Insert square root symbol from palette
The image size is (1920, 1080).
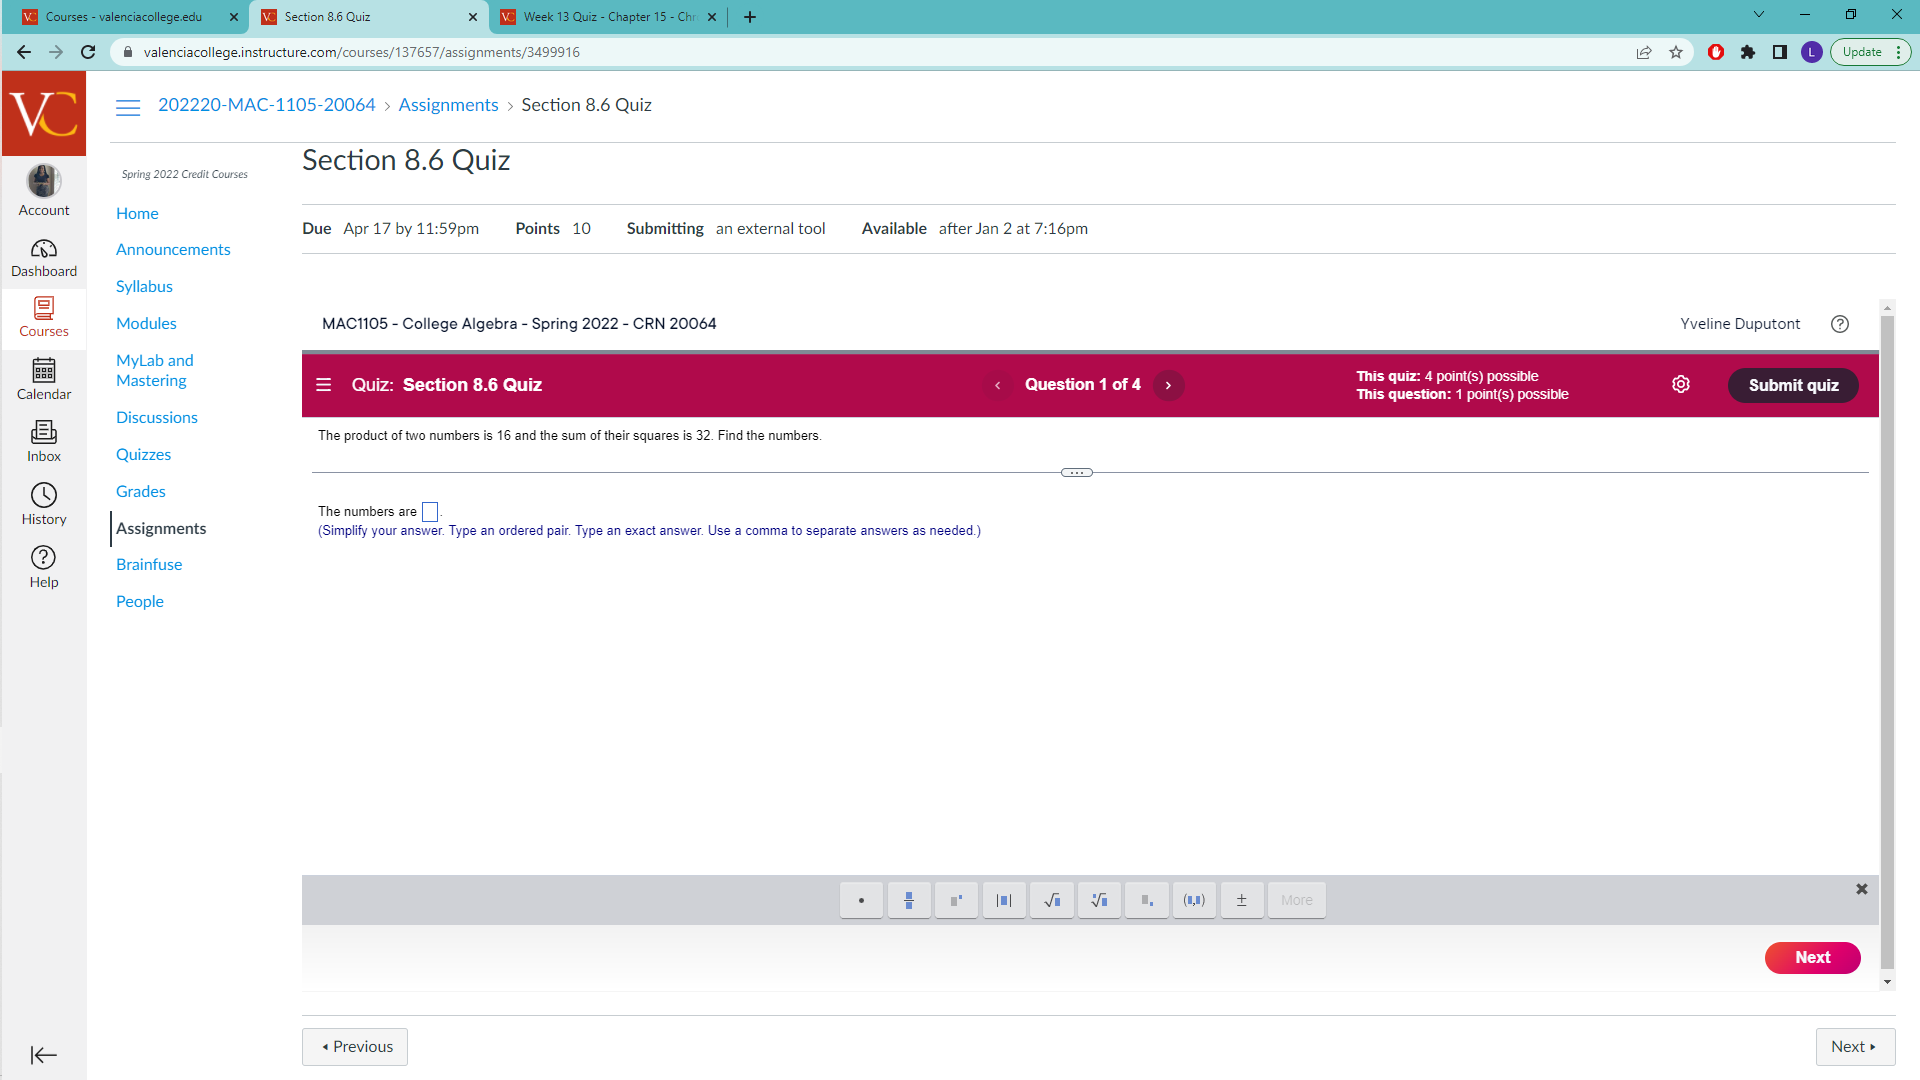[1052, 900]
